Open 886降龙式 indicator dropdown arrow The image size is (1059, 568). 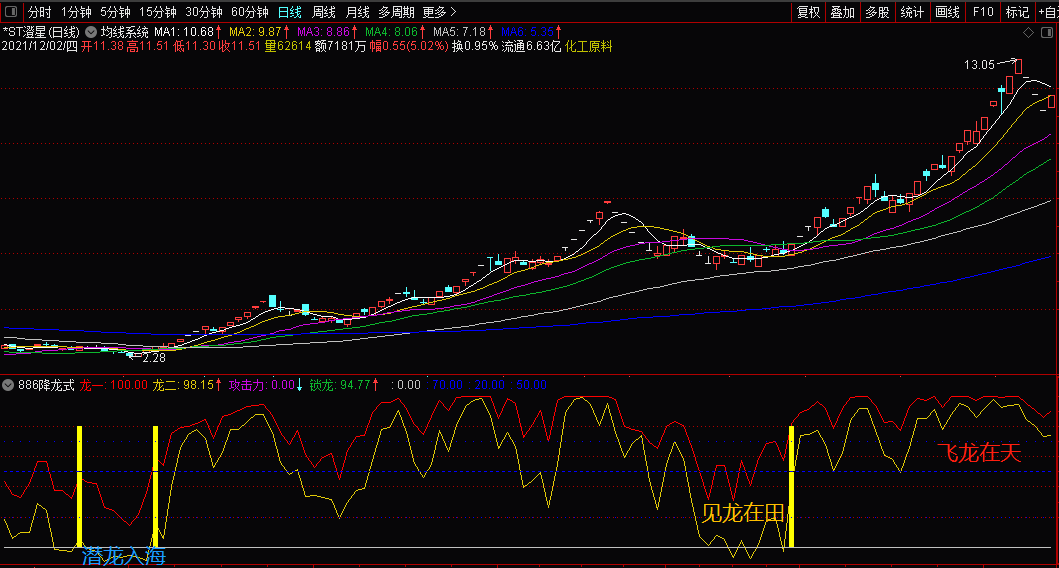[8, 385]
